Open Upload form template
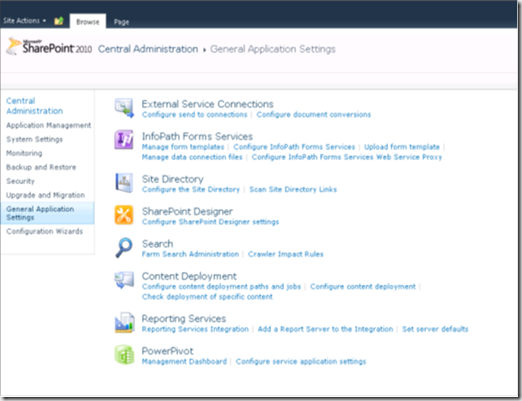The width and height of the screenshot is (522, 401). coord(402,147)
